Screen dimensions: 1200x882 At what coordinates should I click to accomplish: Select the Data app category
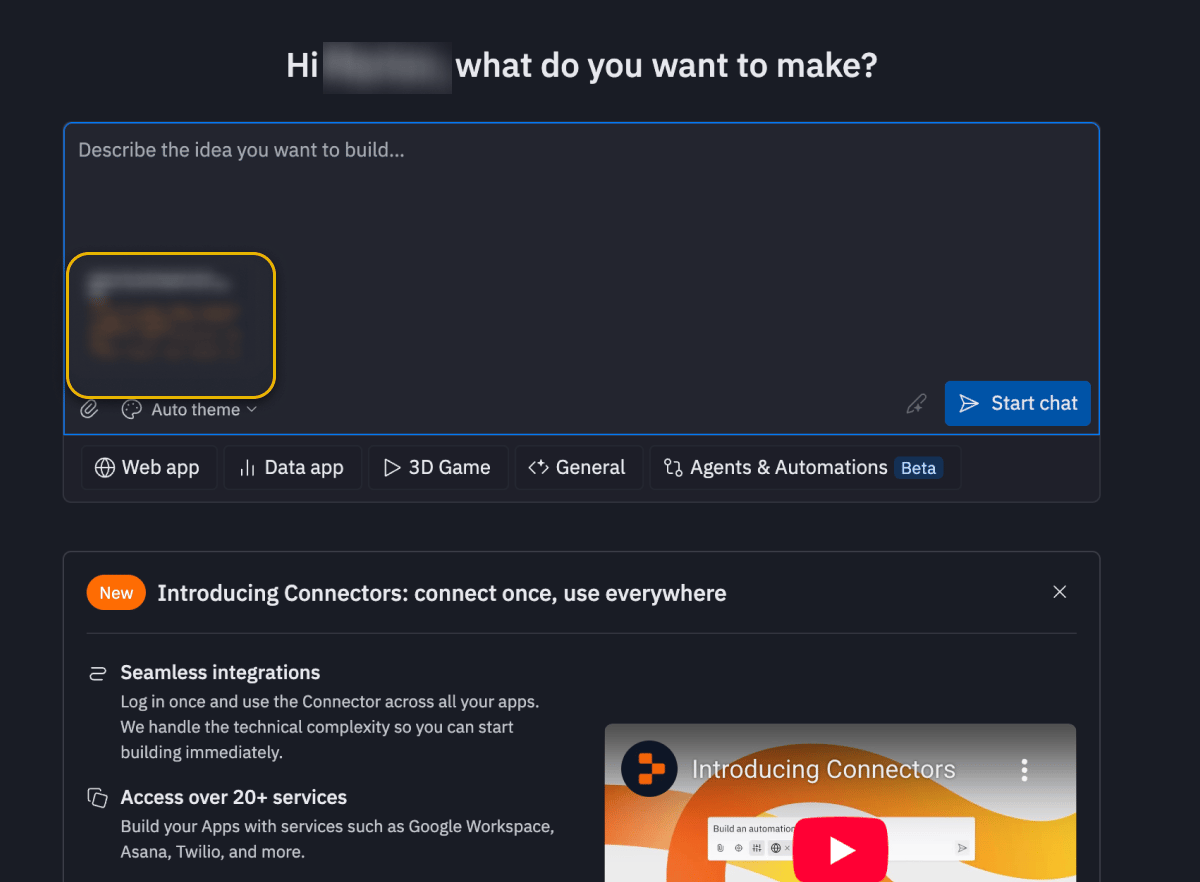pyautogui.click(x=293, y=467)
